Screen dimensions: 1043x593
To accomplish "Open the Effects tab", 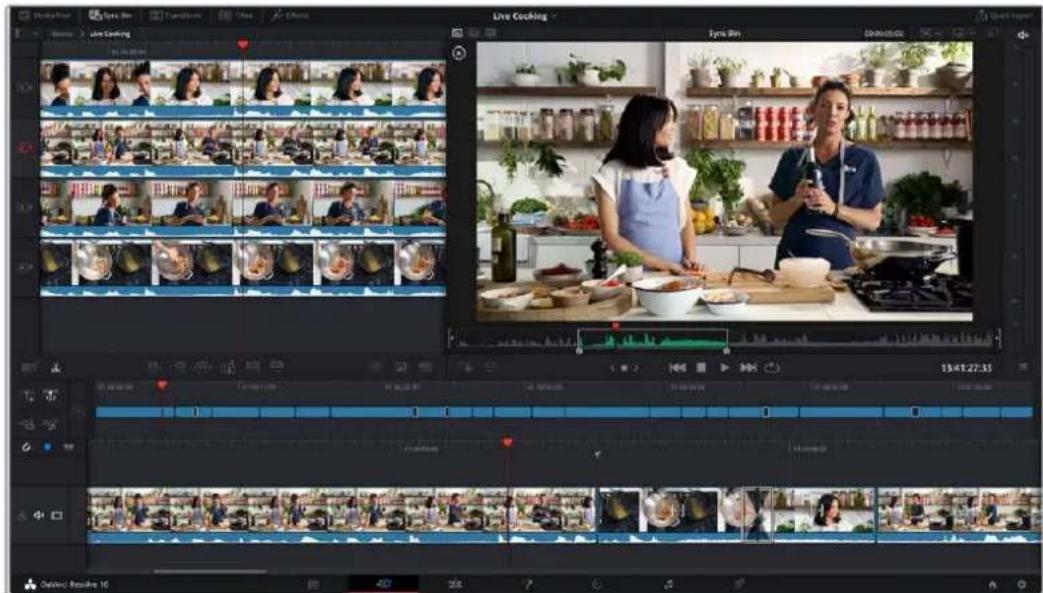I will [x=289, y=15].
